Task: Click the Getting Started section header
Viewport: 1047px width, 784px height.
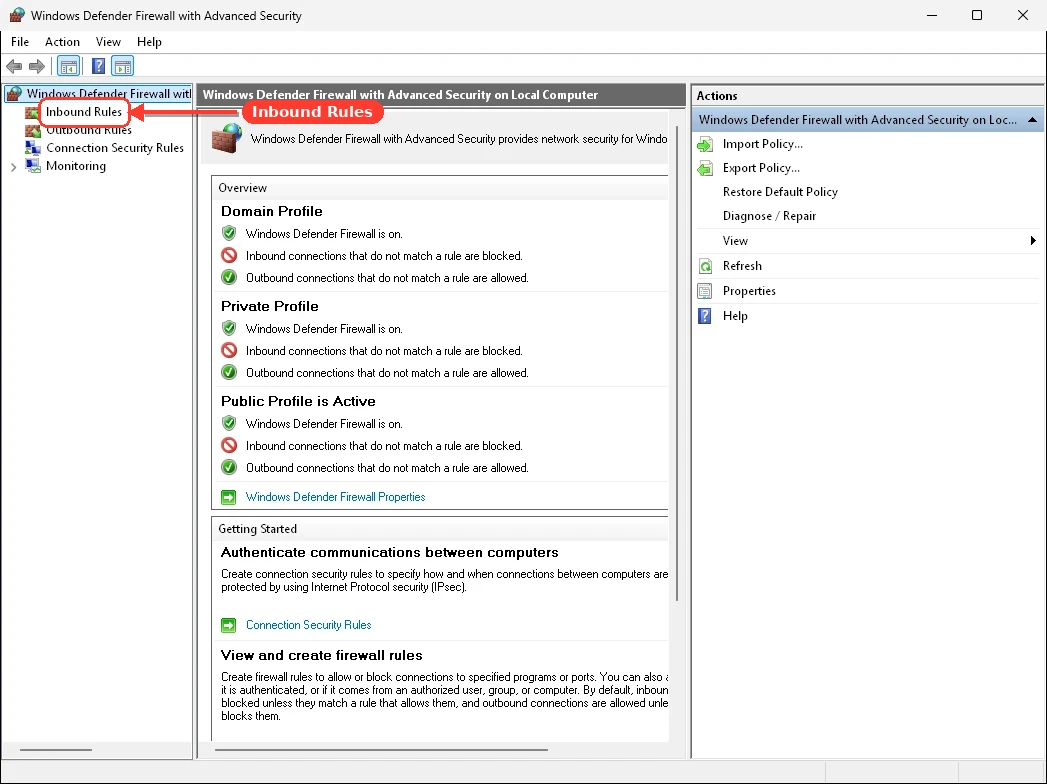Action: click(x=257, y=529)
